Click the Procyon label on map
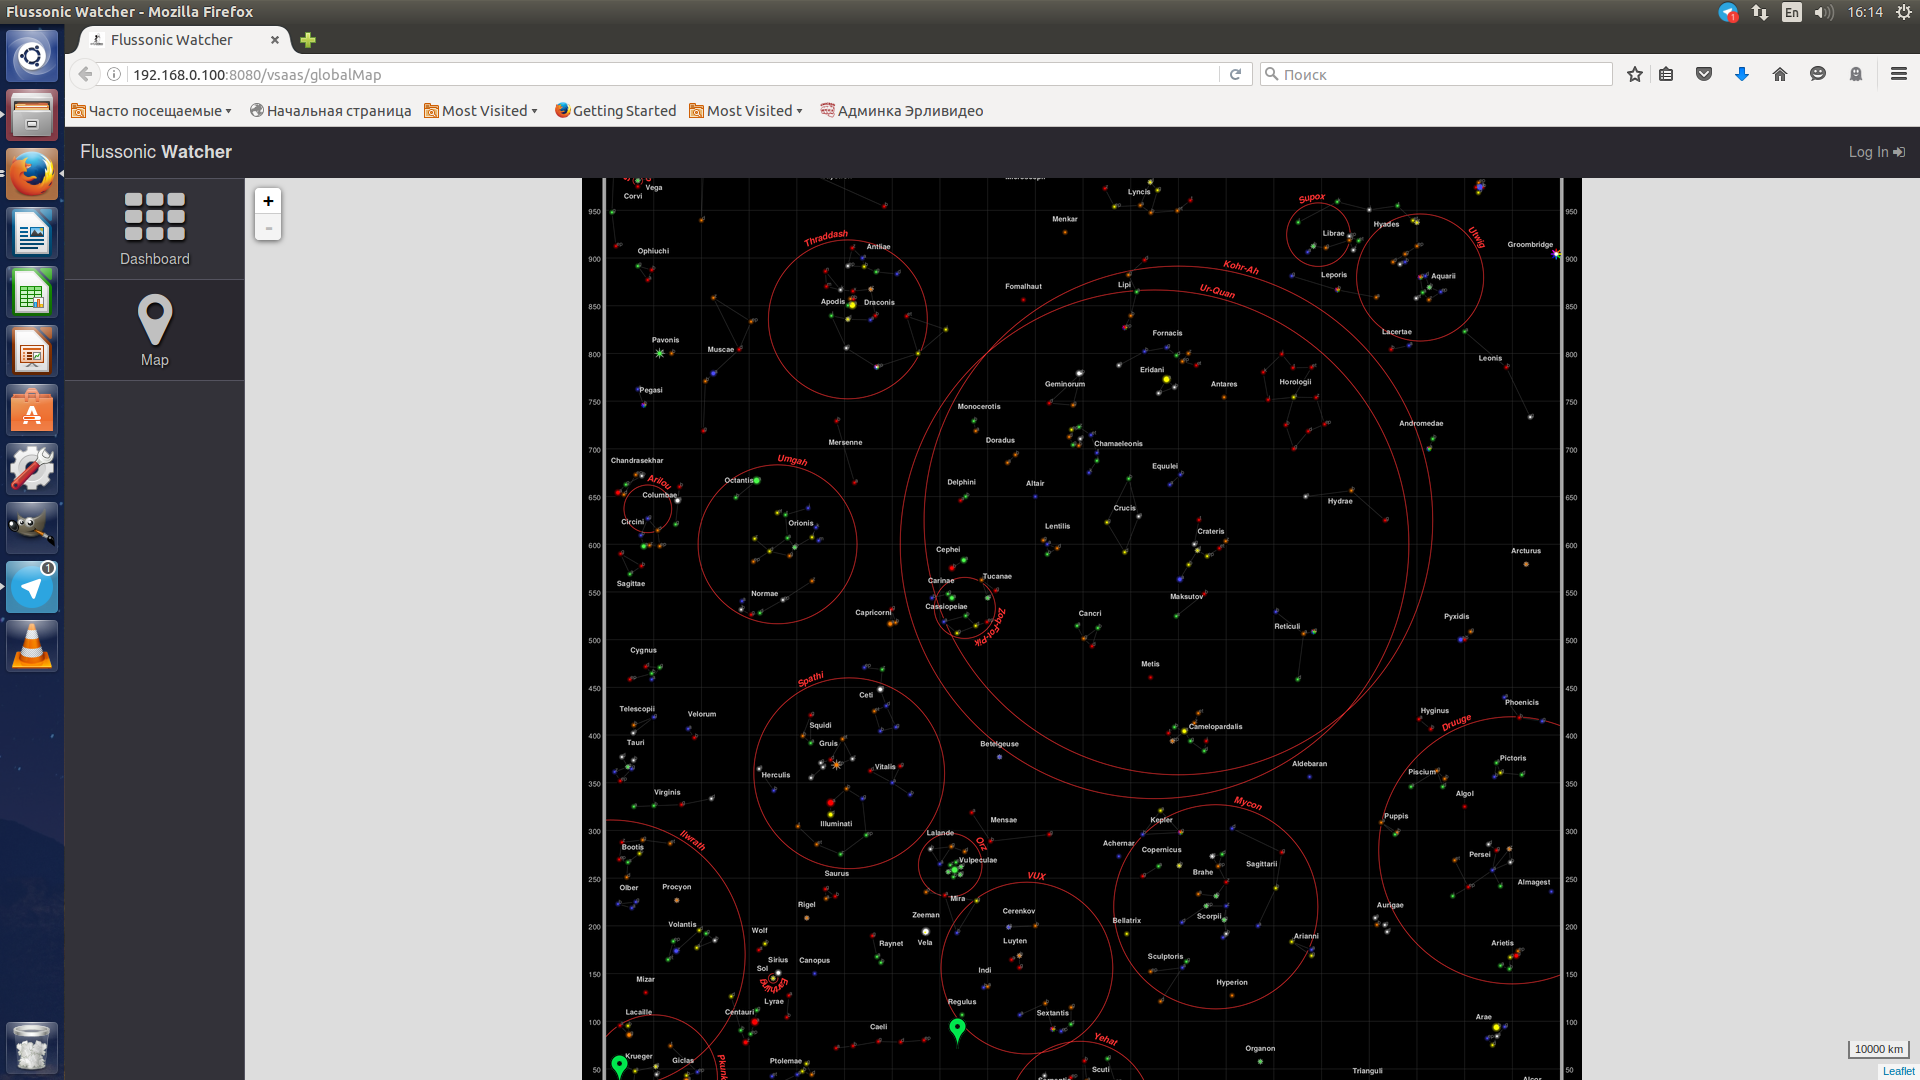This screenshot has width=1920, height=1080. click(x=676, y=887)
